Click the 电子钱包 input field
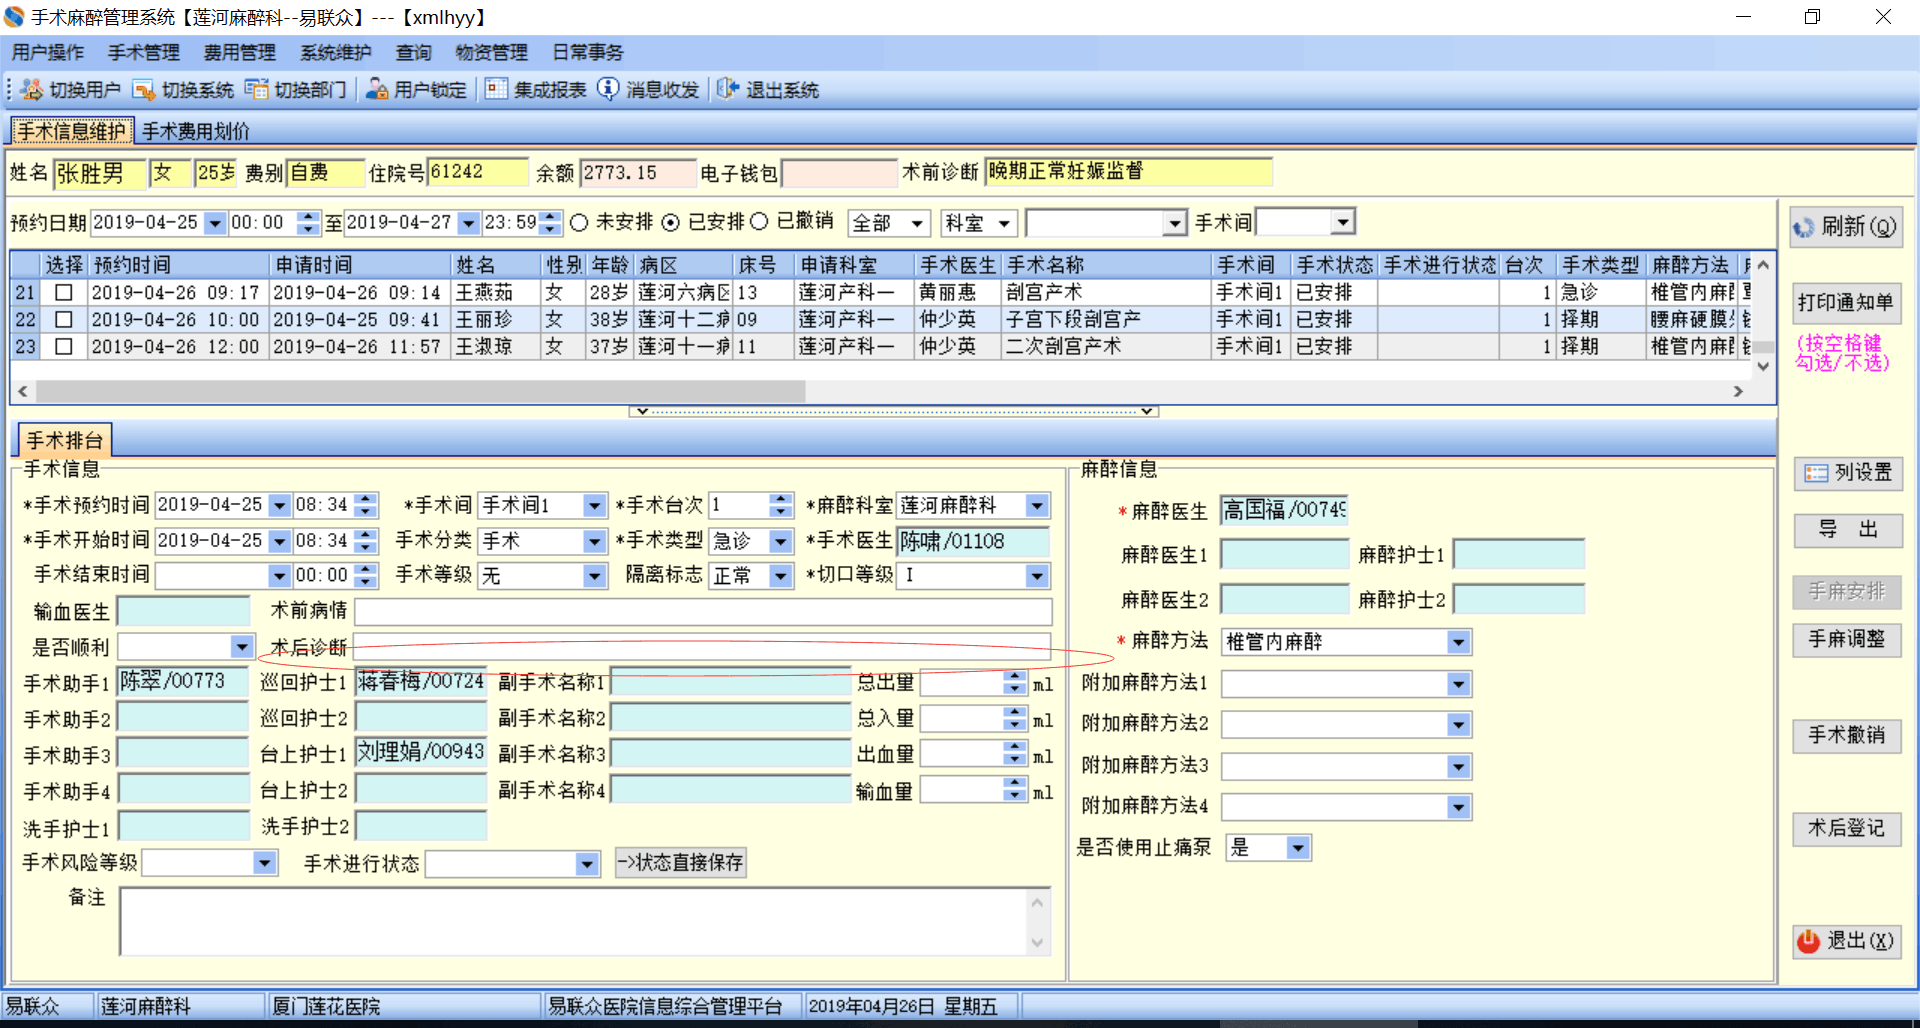Screen dimensions: 1920x1028 pyautogui.click(x=839, y=173)
